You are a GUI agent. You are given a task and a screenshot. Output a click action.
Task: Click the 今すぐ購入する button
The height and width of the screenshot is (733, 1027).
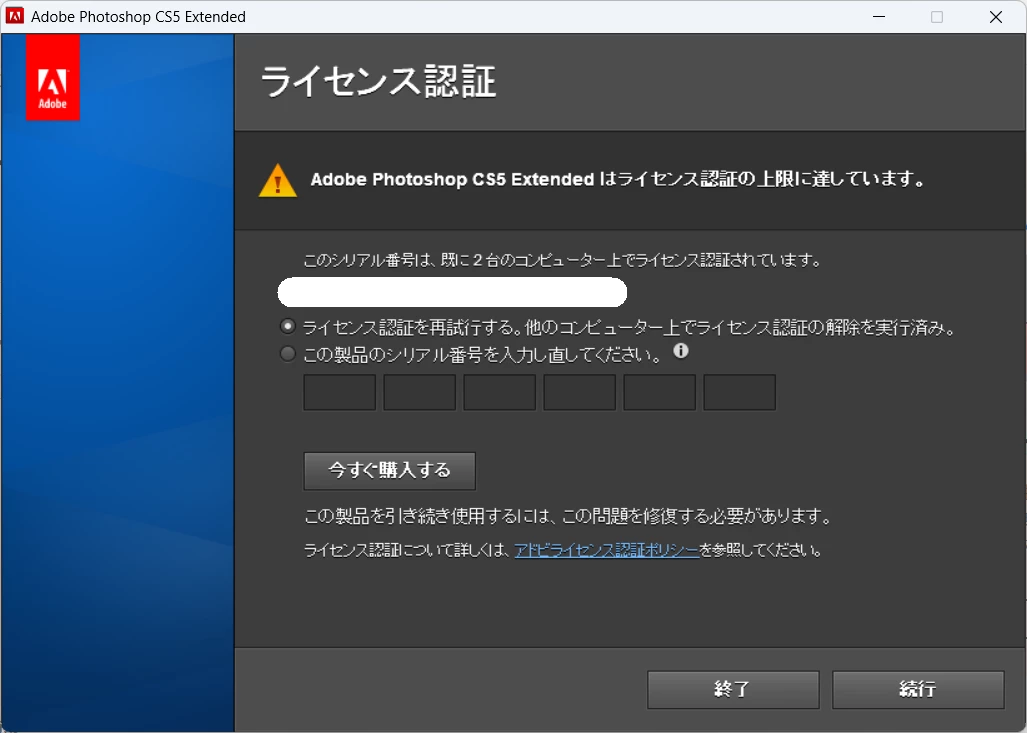[390, 470]
